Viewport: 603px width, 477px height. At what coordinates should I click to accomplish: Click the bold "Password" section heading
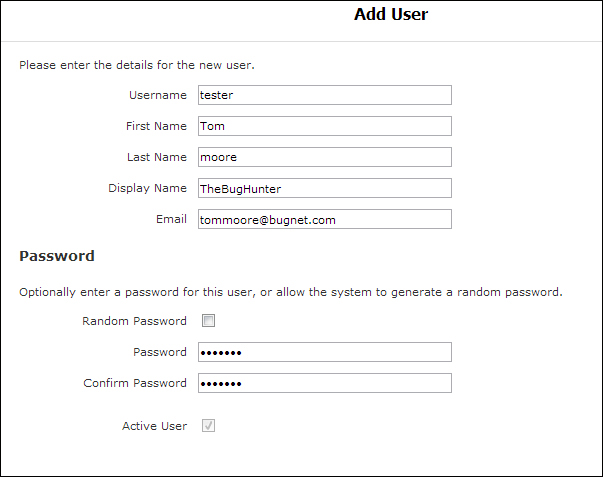click(57, 256)
